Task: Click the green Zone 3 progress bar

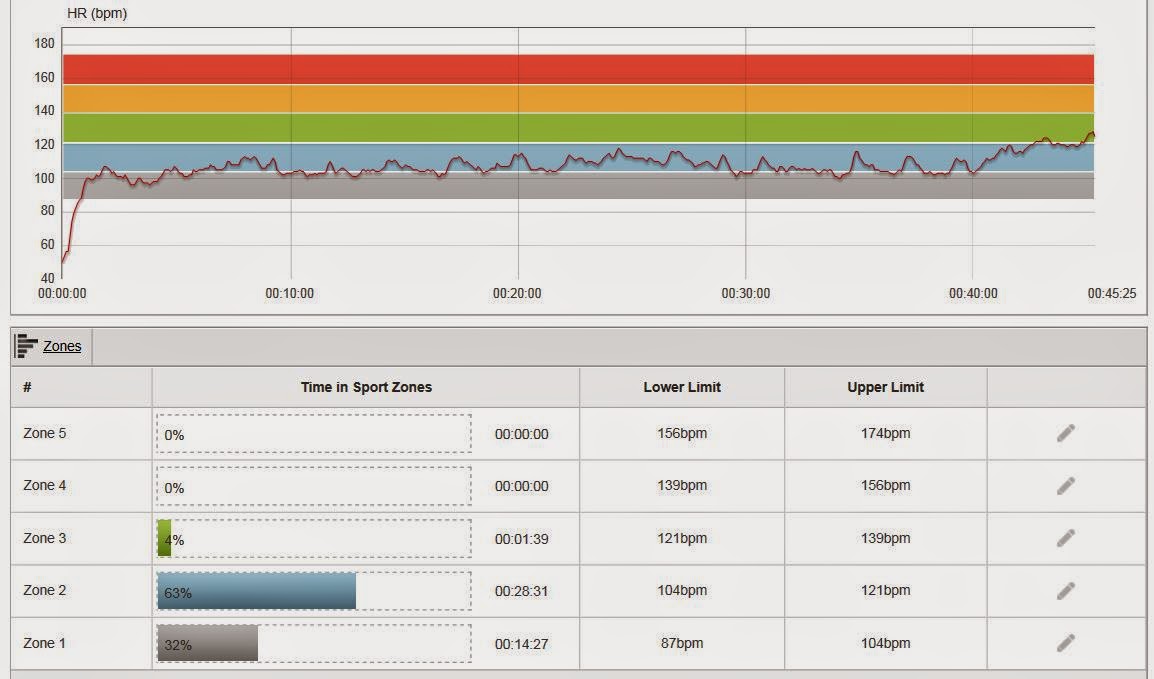Action: pos(164,538)
